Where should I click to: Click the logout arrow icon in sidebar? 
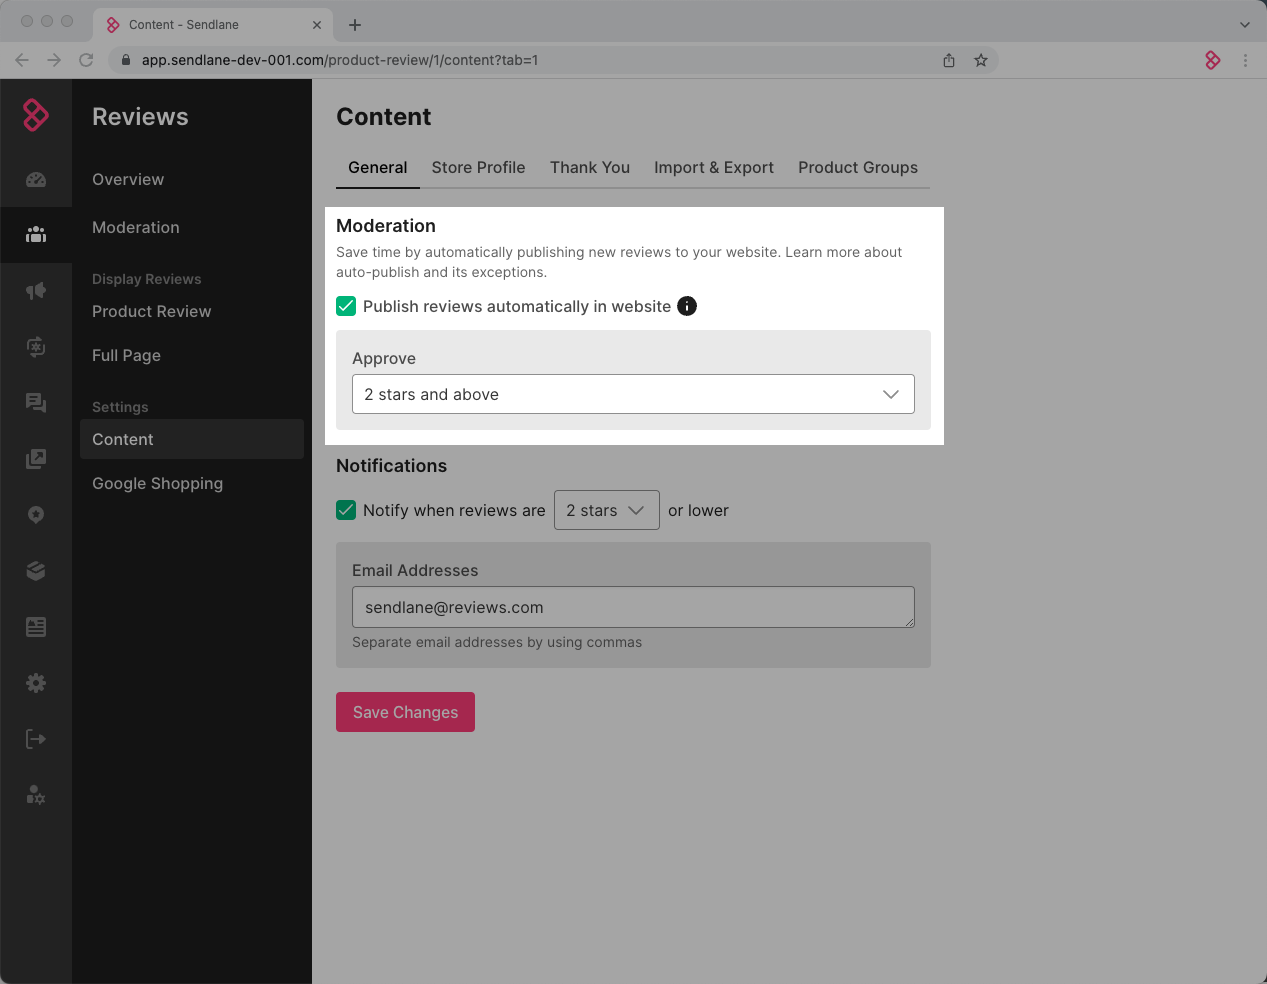click(x=36, y=739)
